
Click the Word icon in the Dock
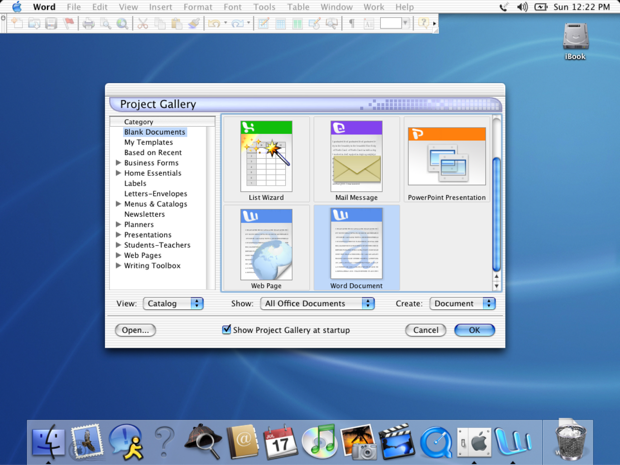[x=513, y=441]
